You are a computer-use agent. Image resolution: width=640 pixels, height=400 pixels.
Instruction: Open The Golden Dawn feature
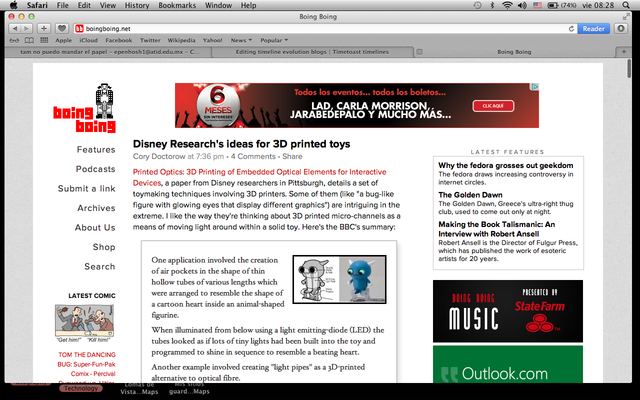(x=470, y=195)
